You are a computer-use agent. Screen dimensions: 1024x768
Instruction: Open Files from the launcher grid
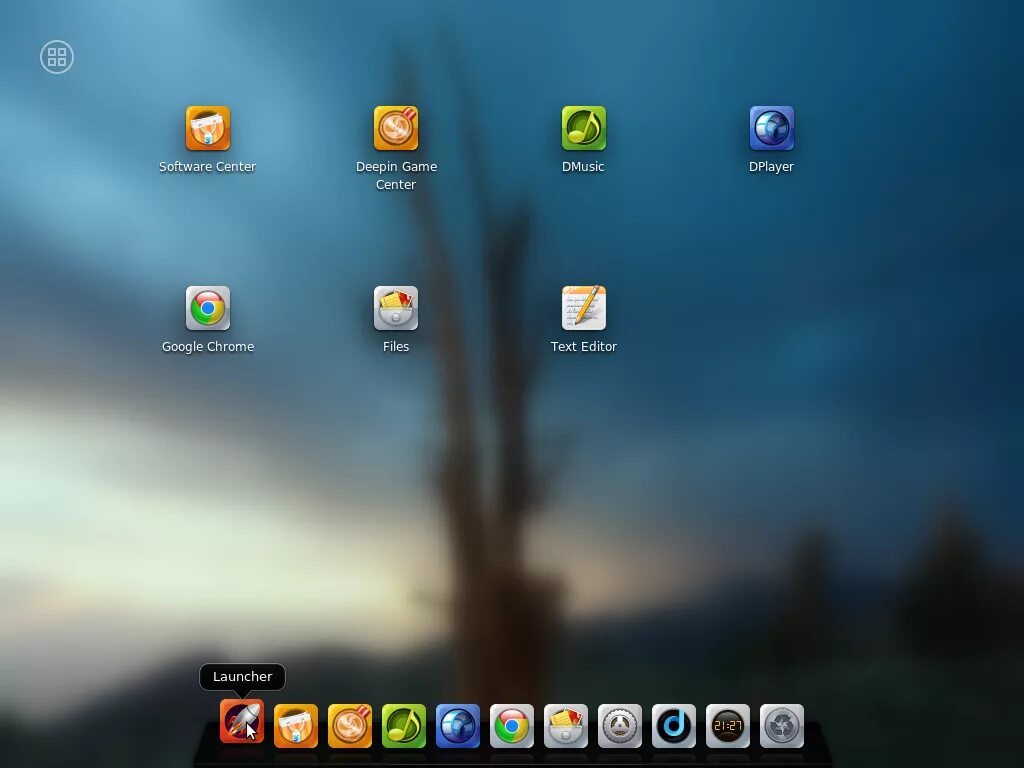click(x=396, y=308)
